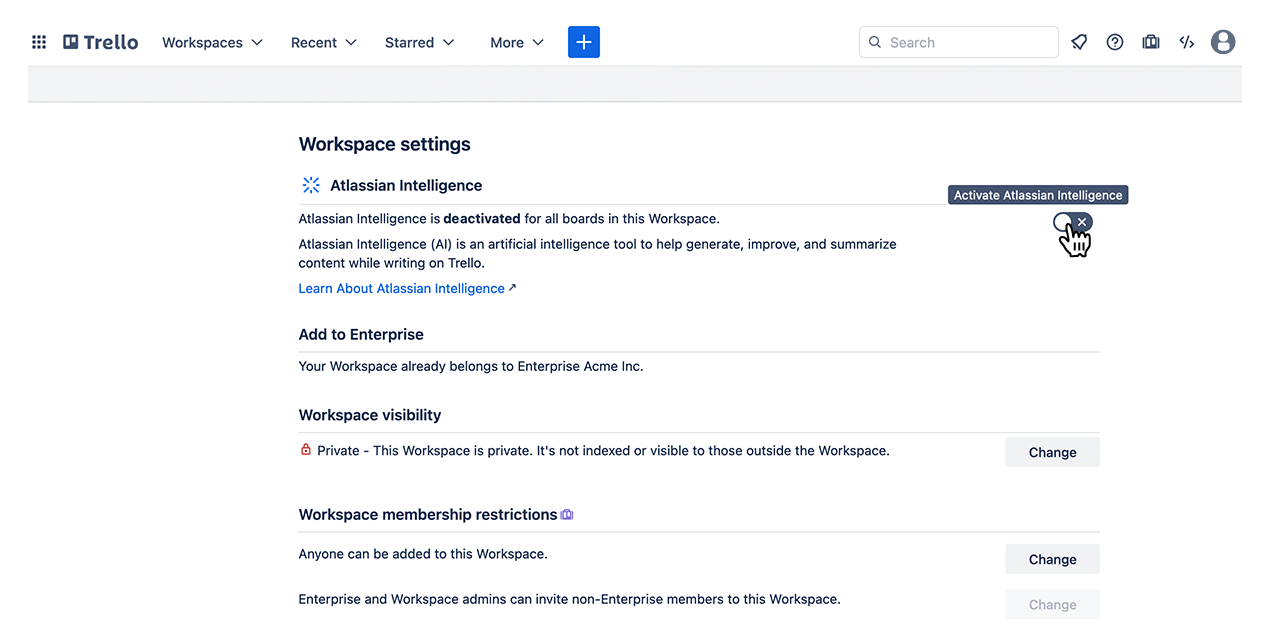Change Workspace visibility setting
Viewport: 1273px width, 626px height.
click(1052, 452)
